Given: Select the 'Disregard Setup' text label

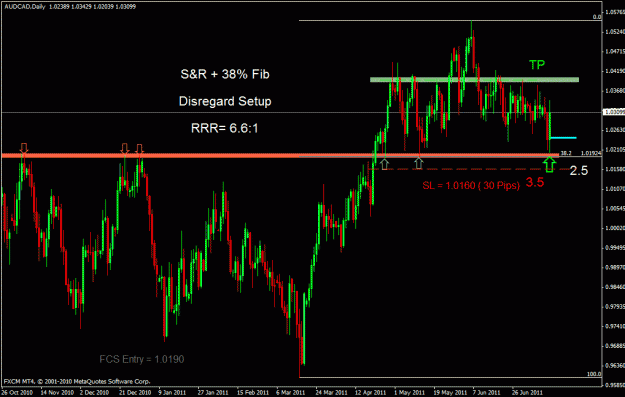Looking at the screenshot, I should click(x=225, y=101).
